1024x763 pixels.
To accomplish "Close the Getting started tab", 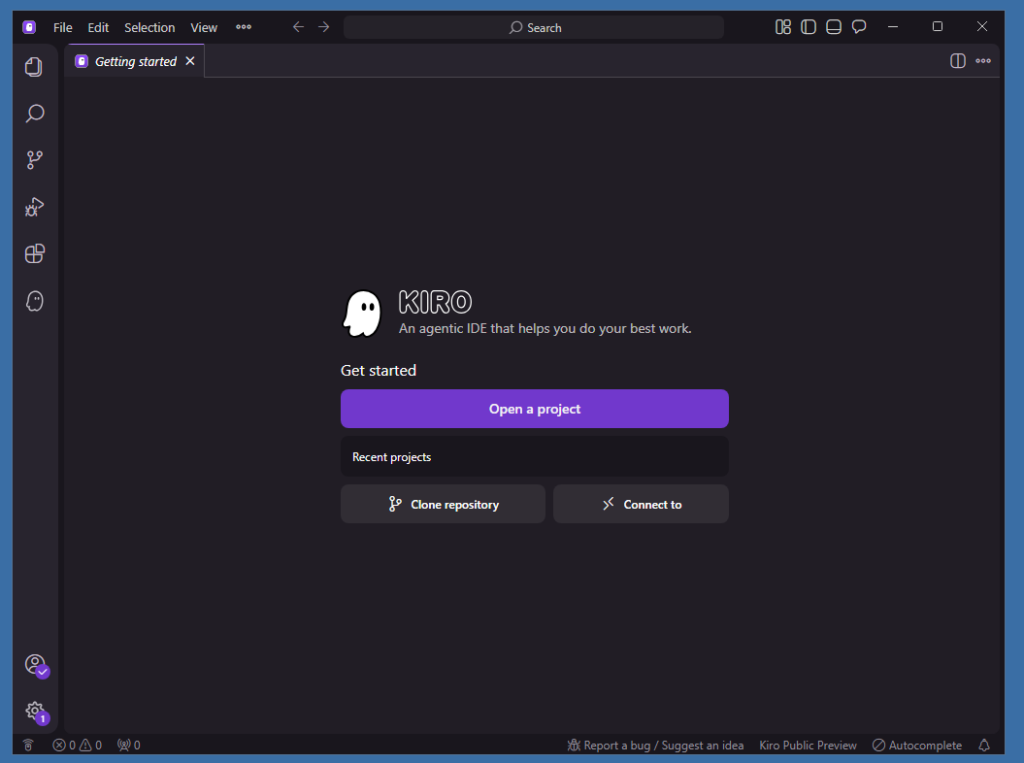I will [190, 61].
